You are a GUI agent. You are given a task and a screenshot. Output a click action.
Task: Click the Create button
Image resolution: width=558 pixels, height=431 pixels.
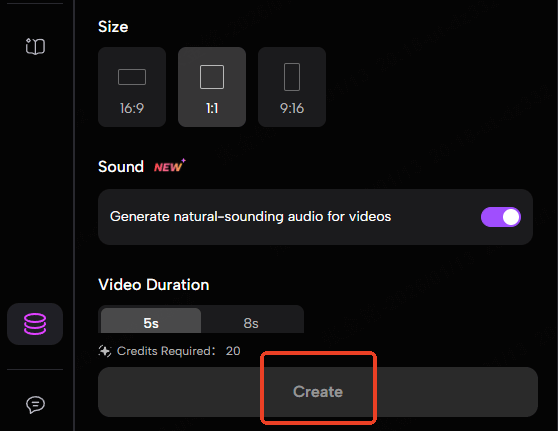click(318, 392)
